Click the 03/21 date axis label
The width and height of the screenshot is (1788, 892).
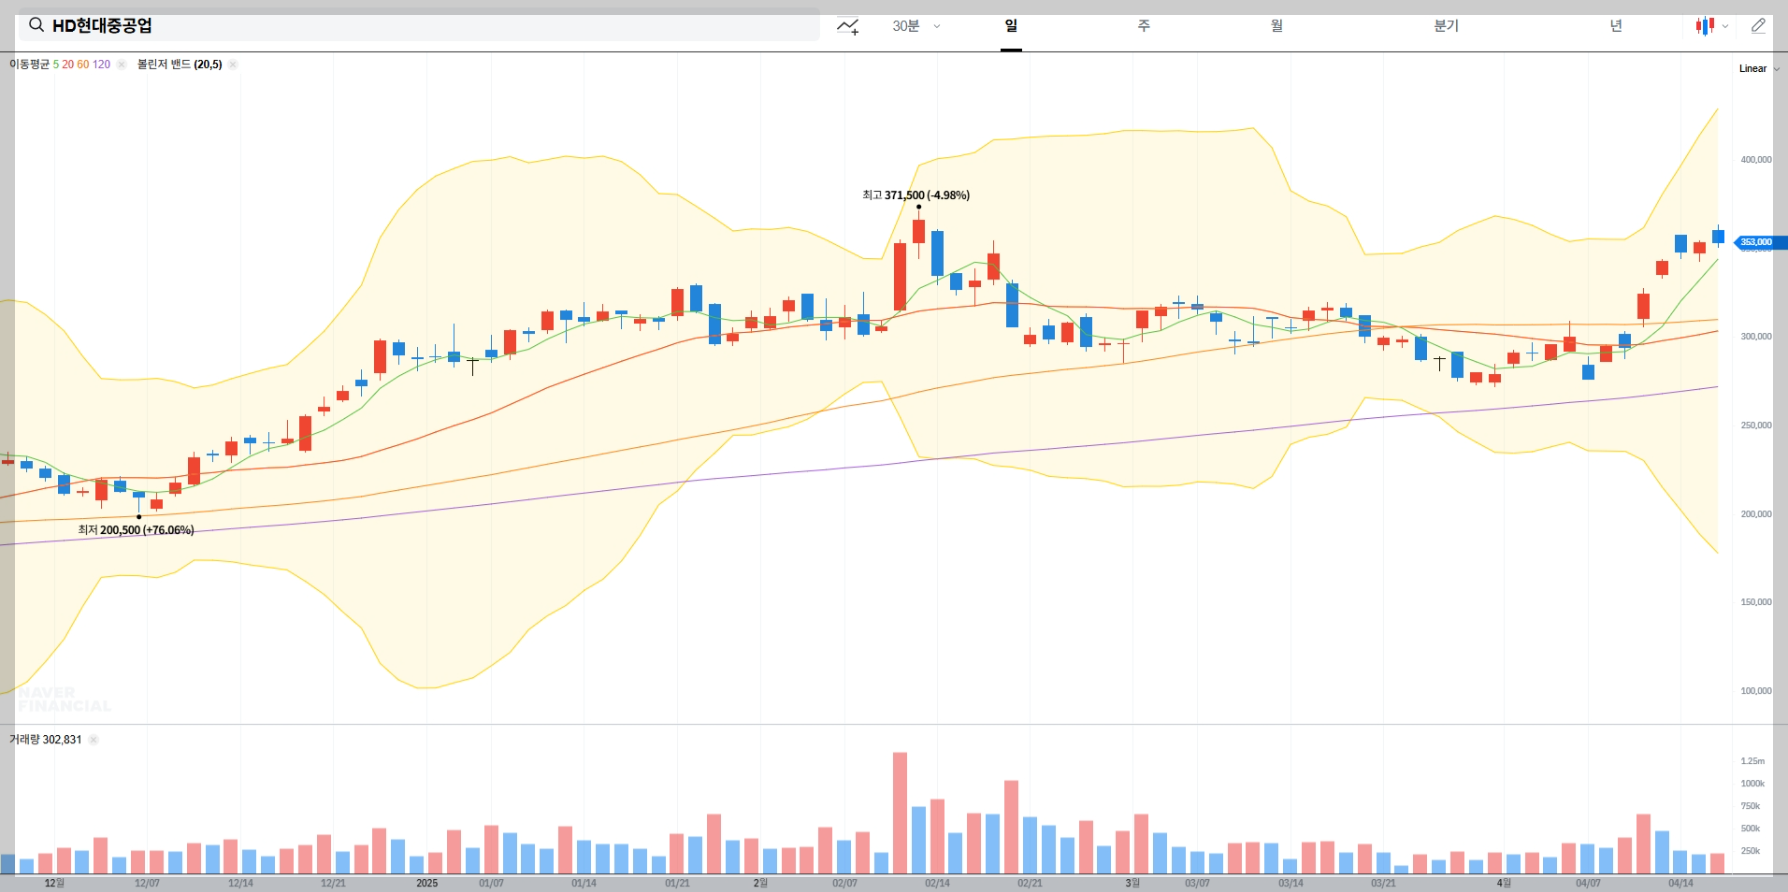(1383, 883)
